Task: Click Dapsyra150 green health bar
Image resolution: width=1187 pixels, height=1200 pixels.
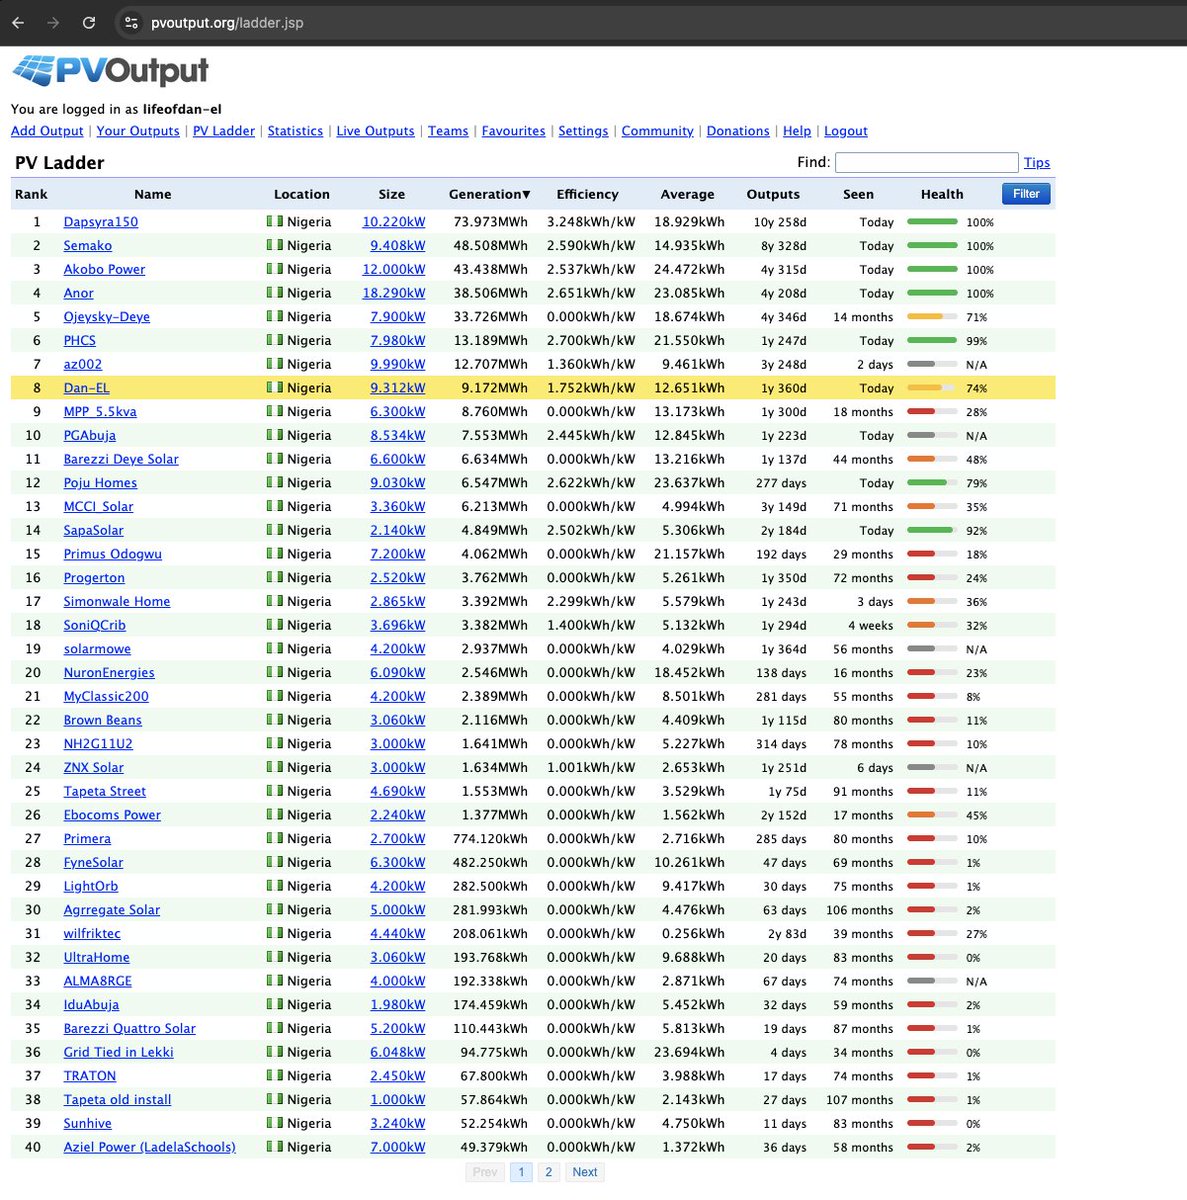Action: [932, 222]
